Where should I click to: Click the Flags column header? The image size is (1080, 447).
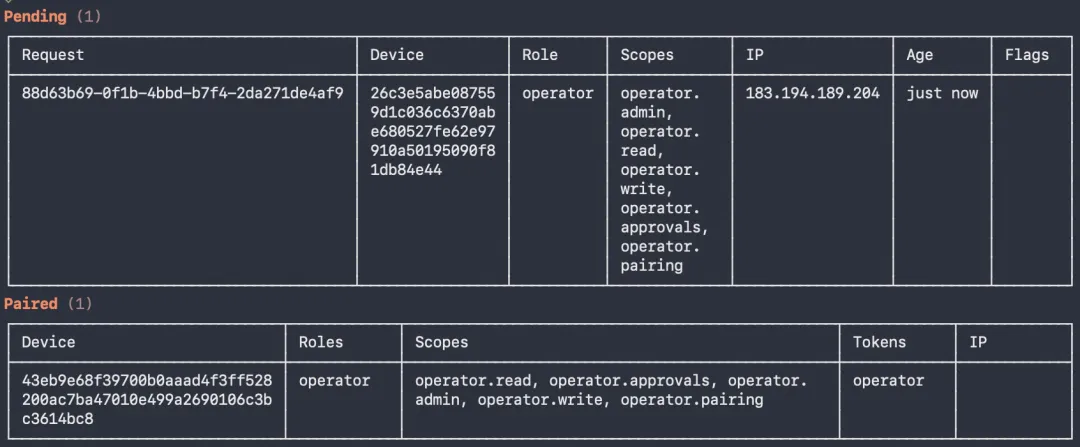tap(1027, 55)
